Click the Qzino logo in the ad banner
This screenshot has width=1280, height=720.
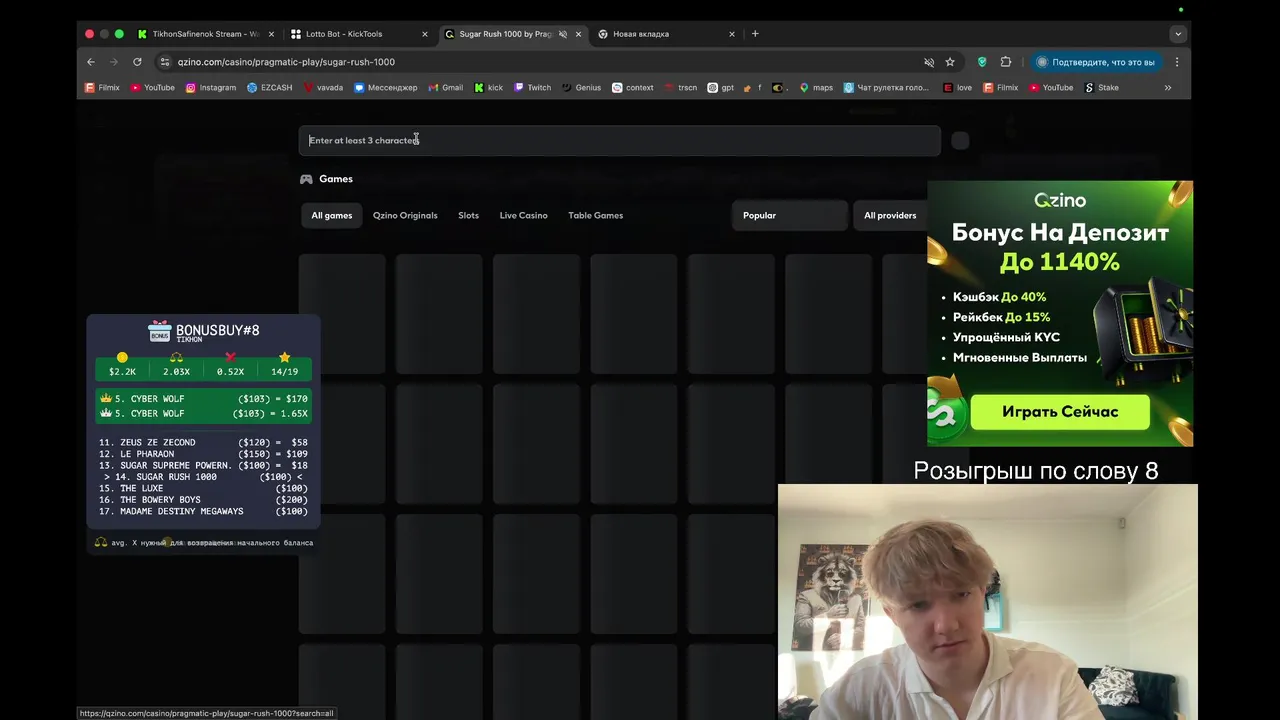point(1060,200)
